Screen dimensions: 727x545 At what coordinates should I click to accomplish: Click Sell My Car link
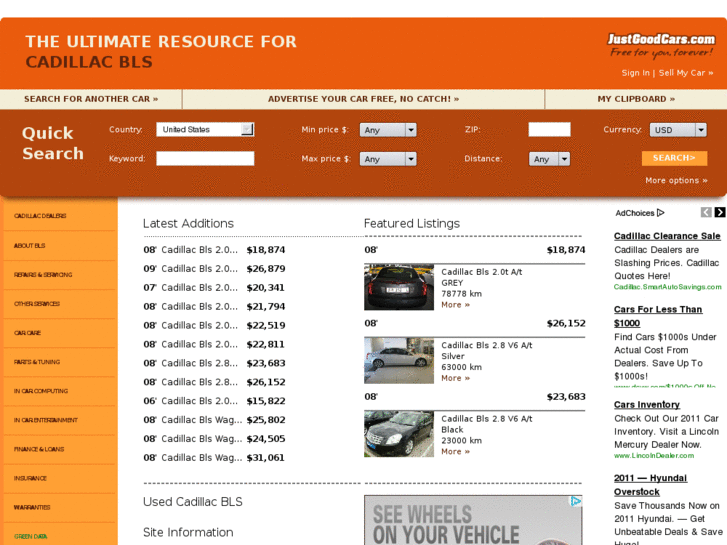[686, 73]
